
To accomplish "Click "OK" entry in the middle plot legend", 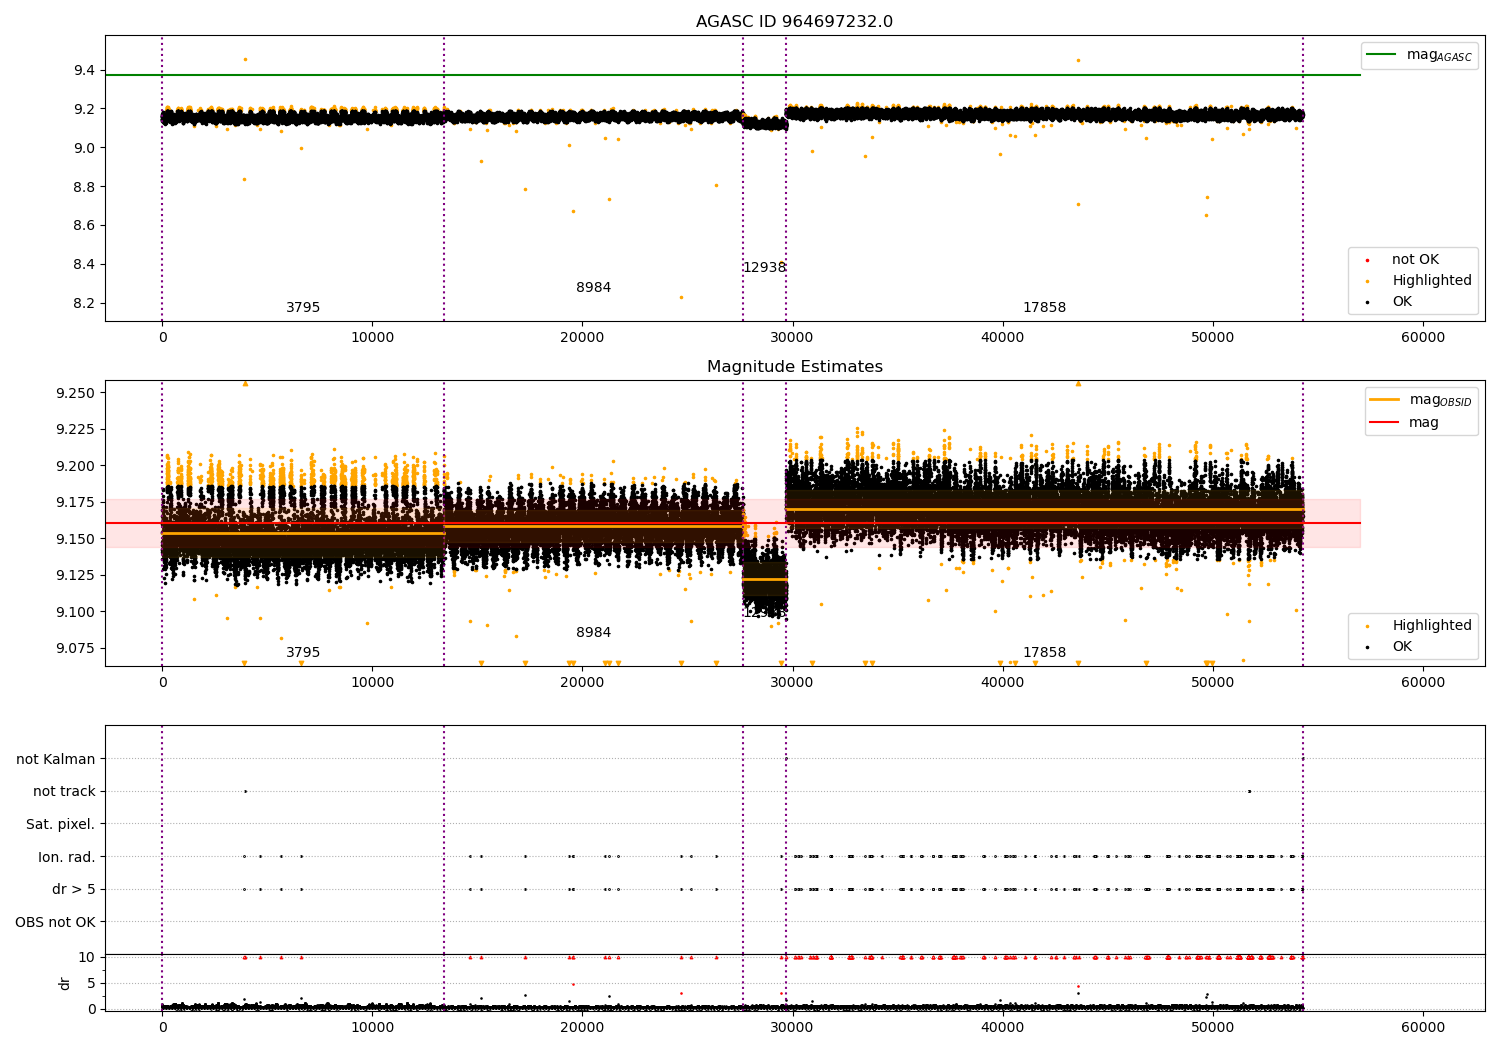I will coord(1402,647).
